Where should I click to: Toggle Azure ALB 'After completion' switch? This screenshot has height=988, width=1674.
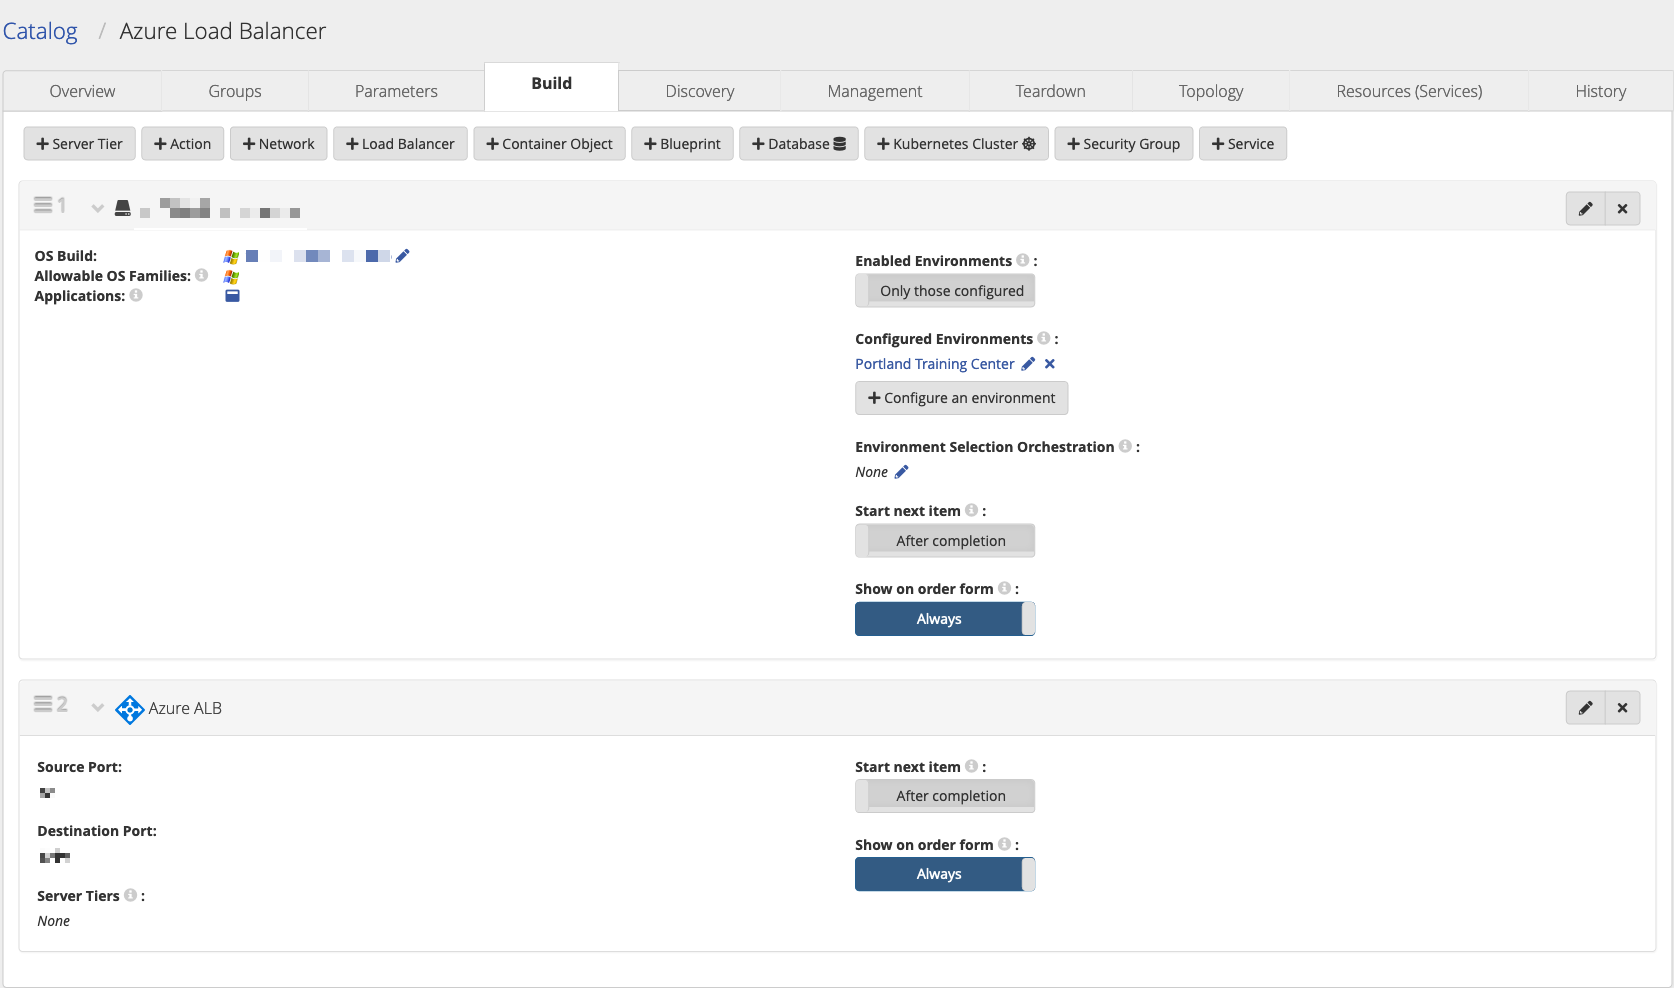pyautogui.click(x=945, y=796)
